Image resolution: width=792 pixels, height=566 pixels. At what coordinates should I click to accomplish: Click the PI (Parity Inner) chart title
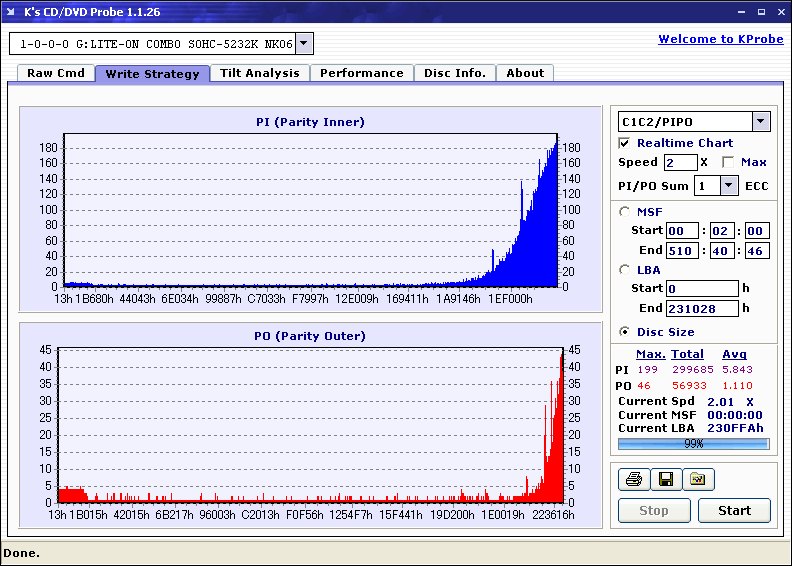[x=310, y=122]
